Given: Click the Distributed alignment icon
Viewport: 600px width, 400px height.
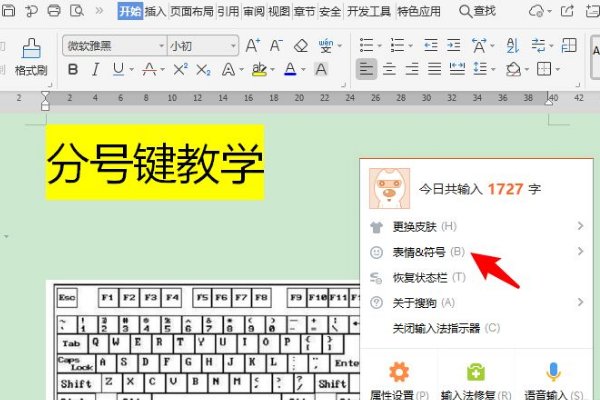Looking at the screenshot, I should (457, 69).
